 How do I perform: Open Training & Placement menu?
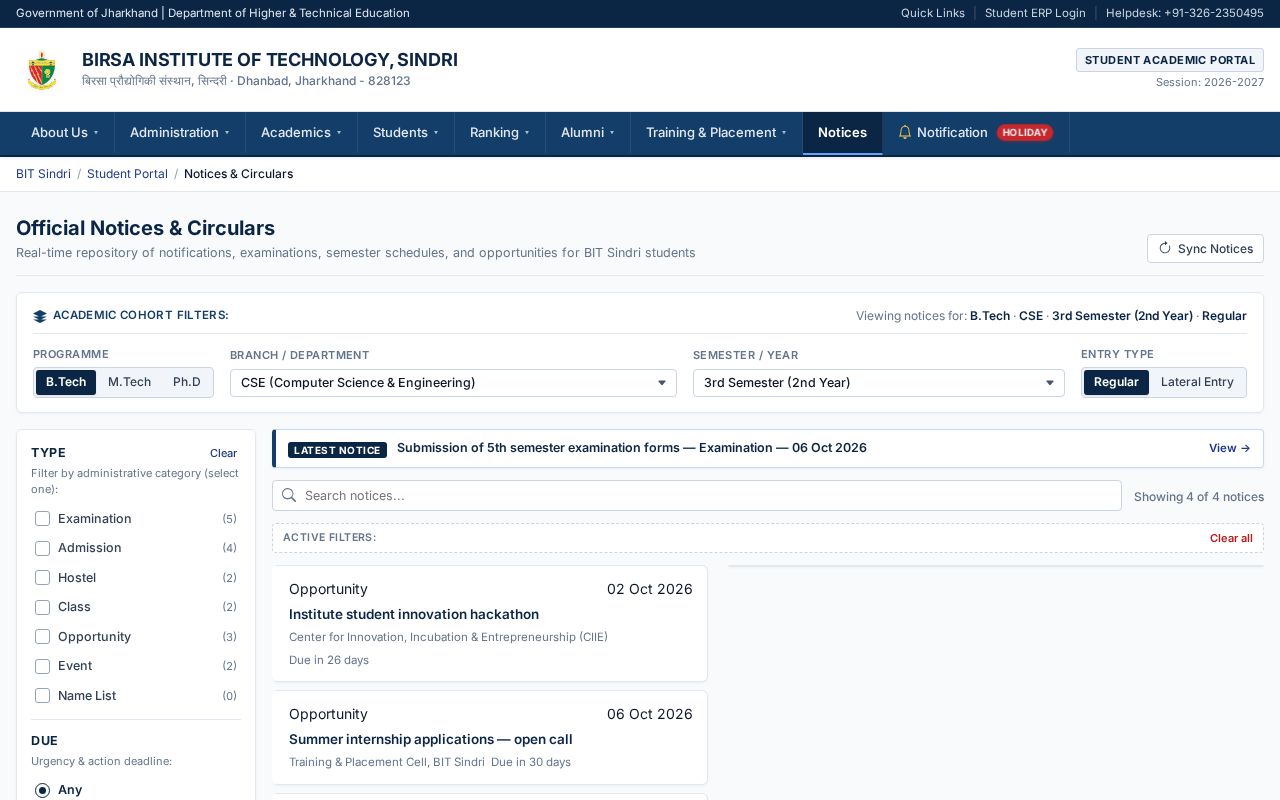pos(716,132)
